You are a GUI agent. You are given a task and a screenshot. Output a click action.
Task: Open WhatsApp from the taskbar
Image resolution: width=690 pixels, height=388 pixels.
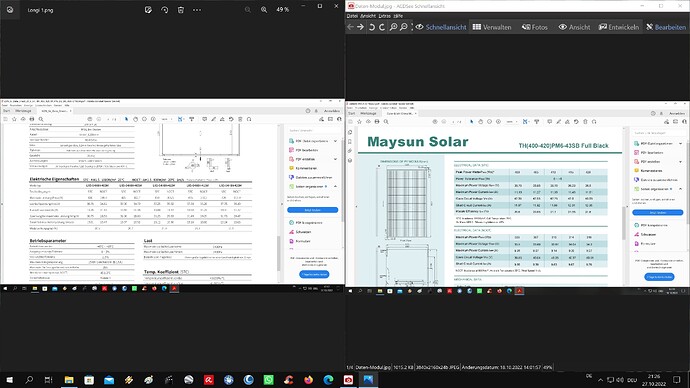click(x=268, y=379)
